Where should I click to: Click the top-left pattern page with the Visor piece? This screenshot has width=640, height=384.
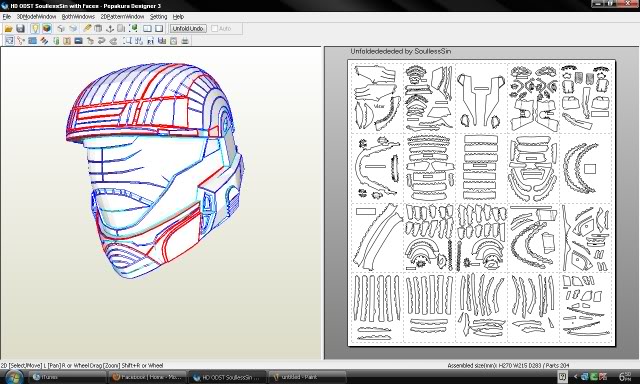[x=377, y=98]
